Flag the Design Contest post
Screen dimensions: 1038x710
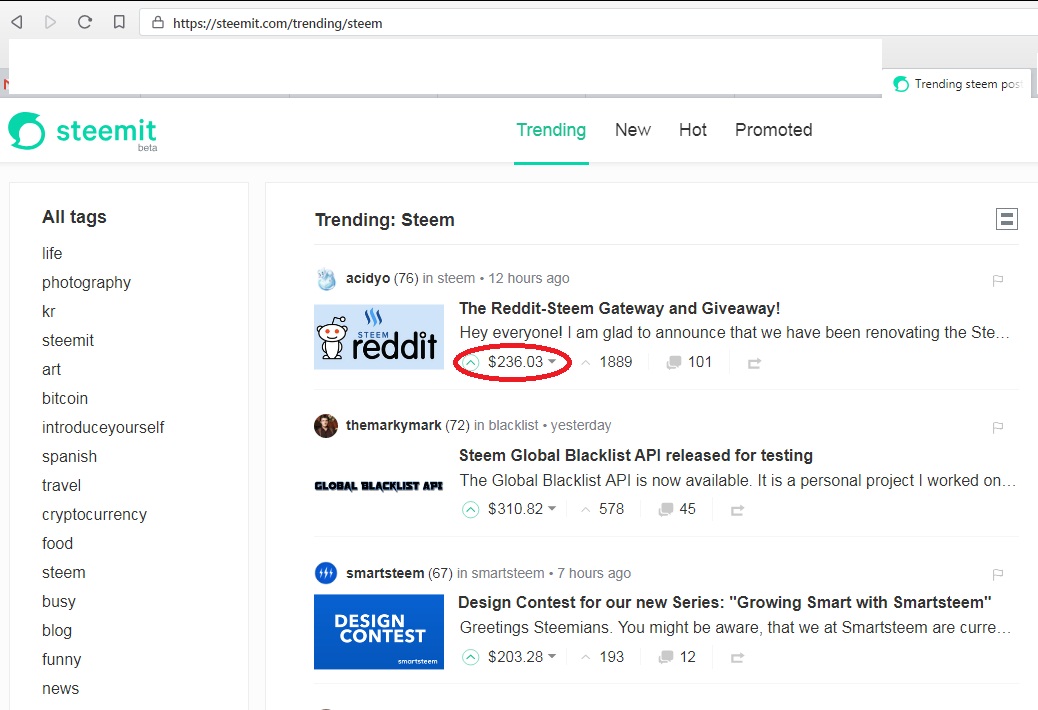[x=997, y=575]
